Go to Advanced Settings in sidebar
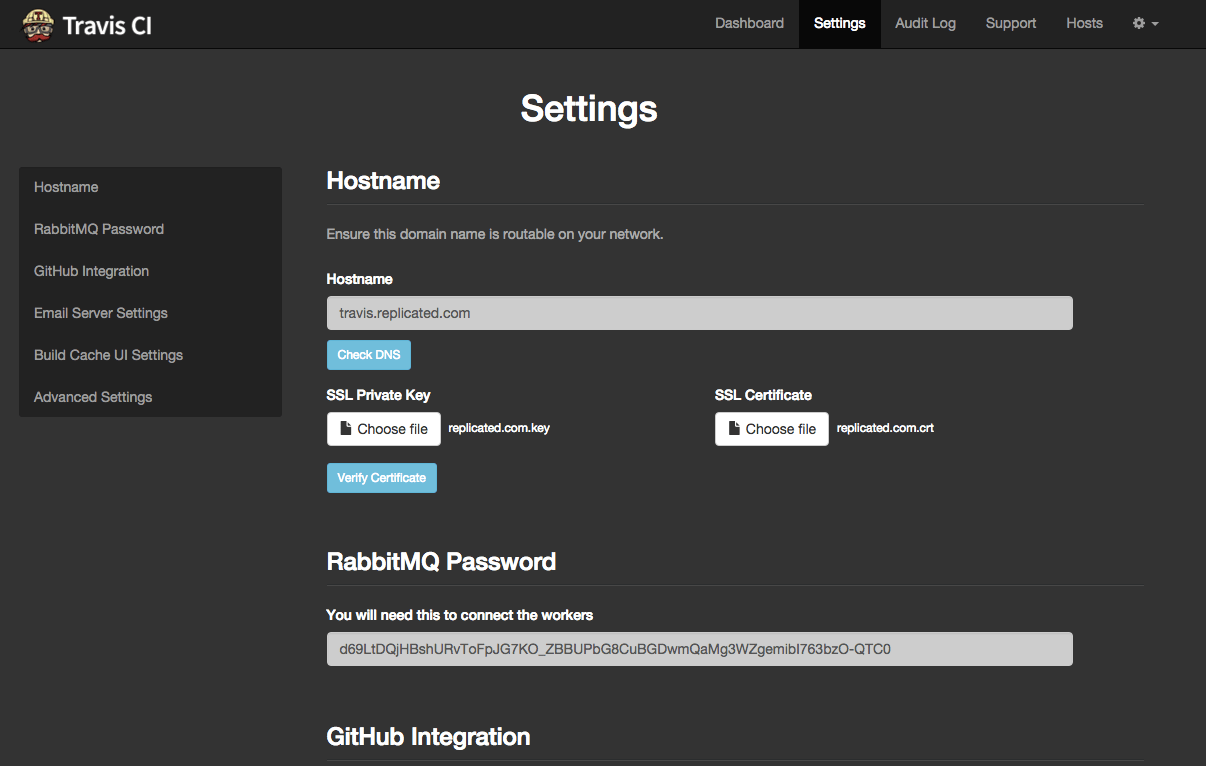1206x766 pixels. [150, 397]
